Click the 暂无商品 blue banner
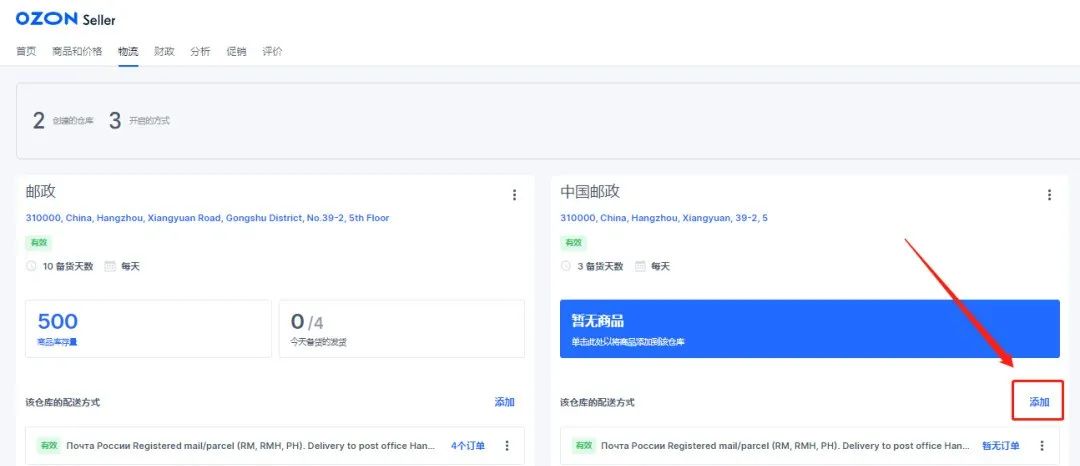The height and width of the screenshot is (466, 1080). pos(810,328)
